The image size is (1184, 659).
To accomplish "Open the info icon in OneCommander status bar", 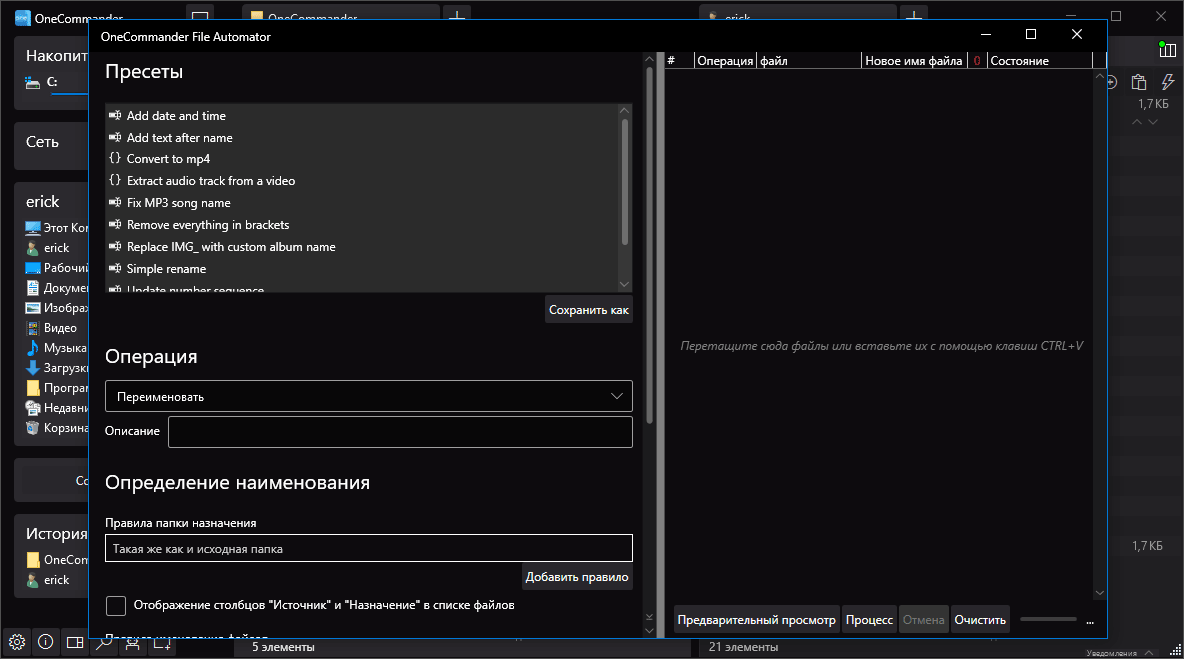I will [45, 642].
